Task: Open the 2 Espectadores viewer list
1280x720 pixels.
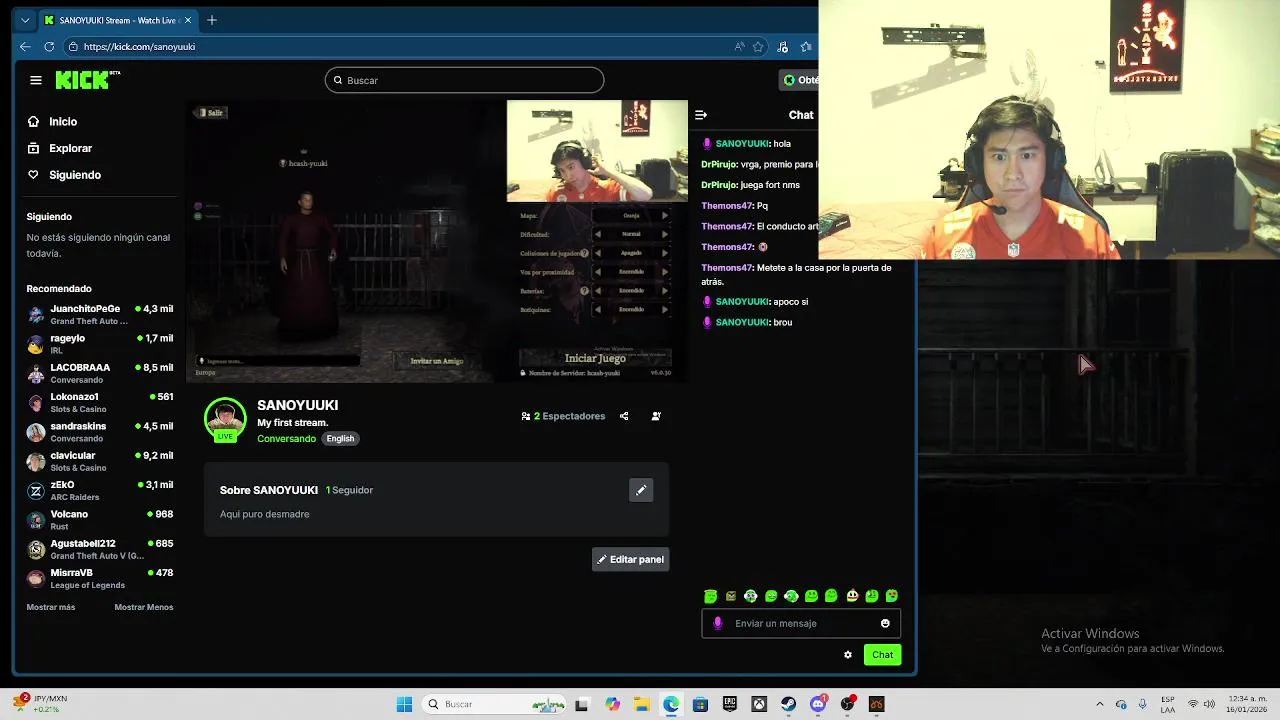Action: click(563, 416)
